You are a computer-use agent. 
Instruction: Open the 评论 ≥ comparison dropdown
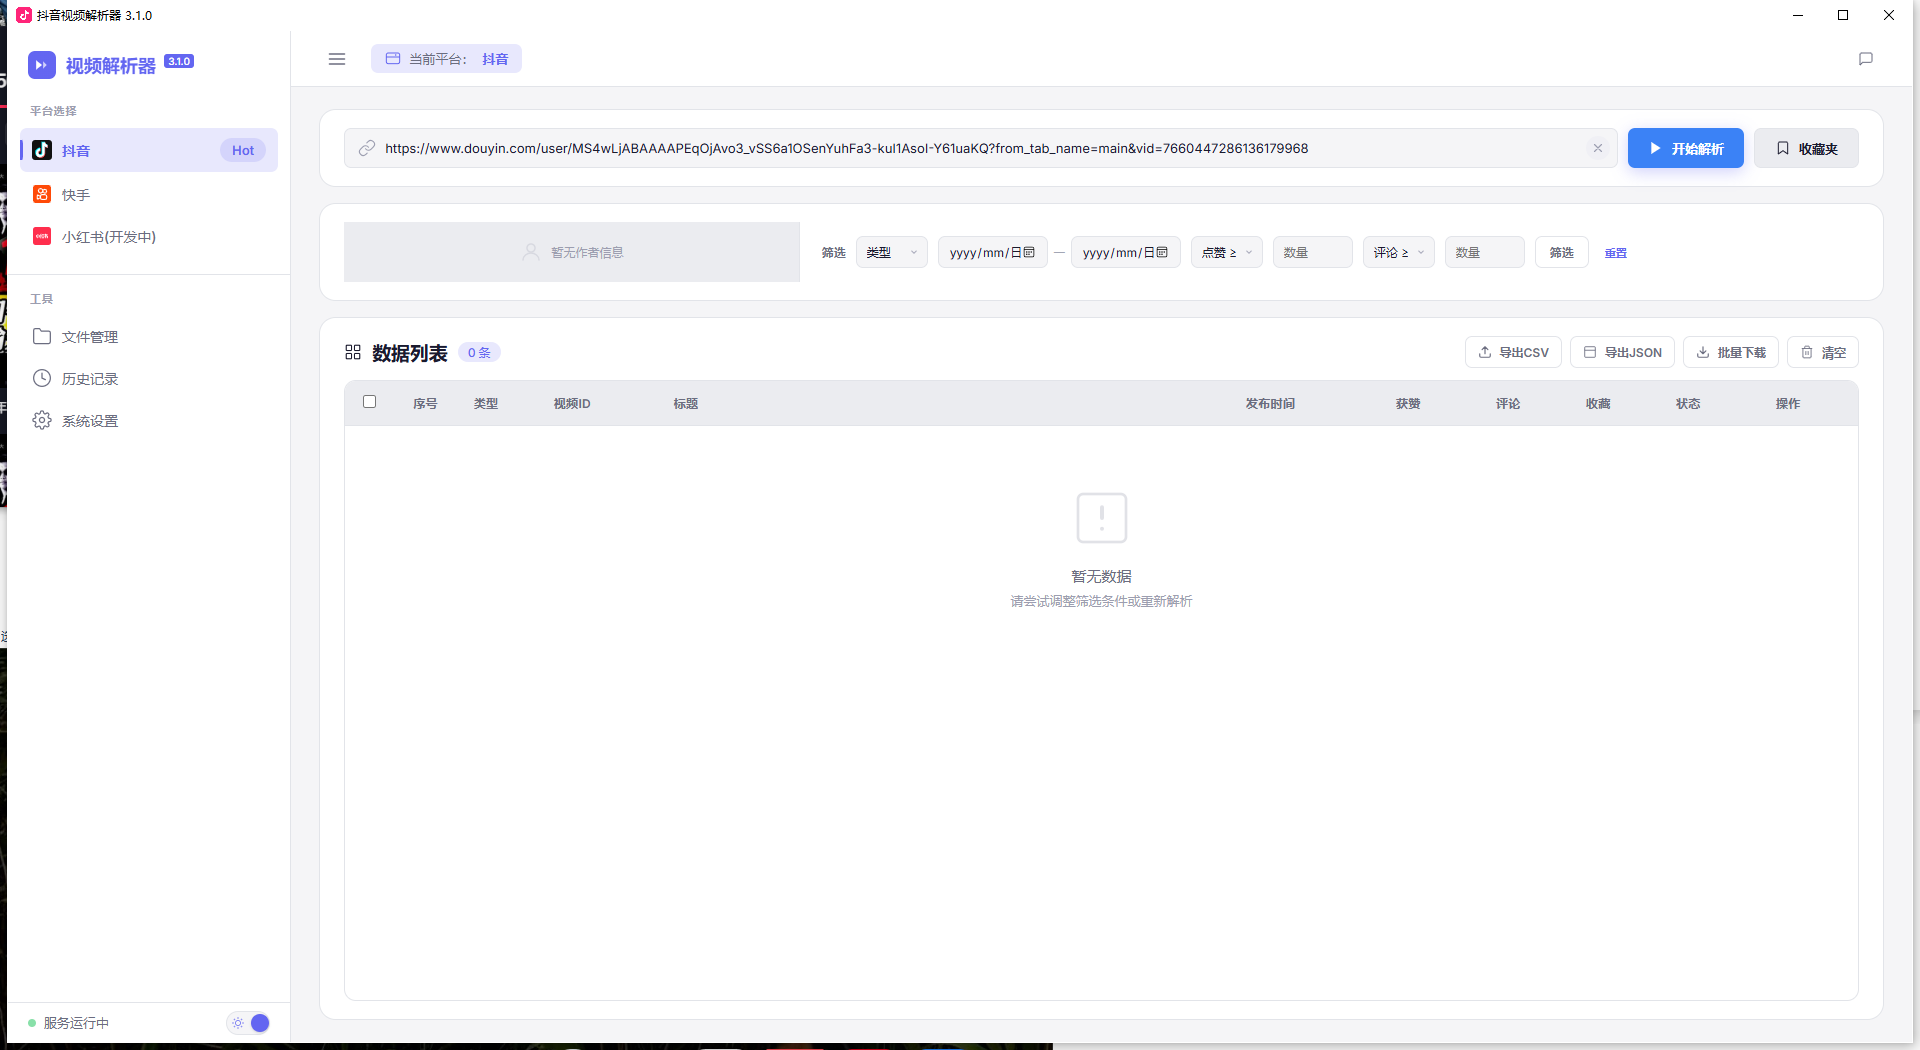pos(1398,252)
